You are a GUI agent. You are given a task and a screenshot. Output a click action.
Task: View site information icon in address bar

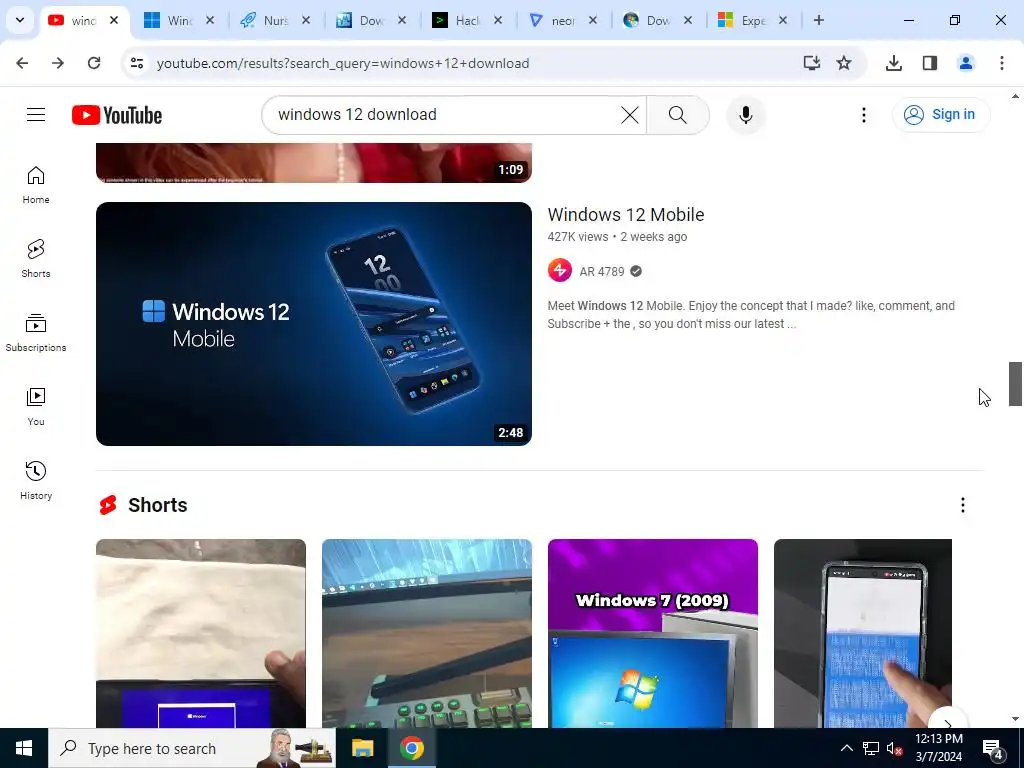click(x=136, y=63)
